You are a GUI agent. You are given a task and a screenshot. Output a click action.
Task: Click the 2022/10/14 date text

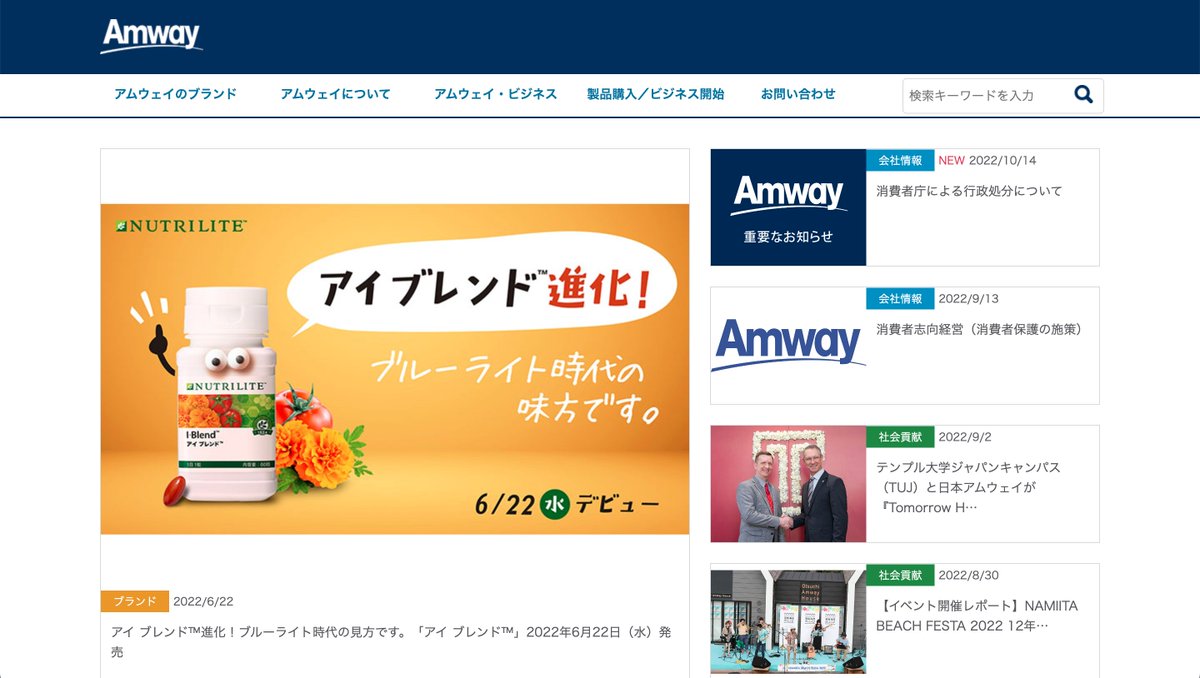tap(1003, 160)
